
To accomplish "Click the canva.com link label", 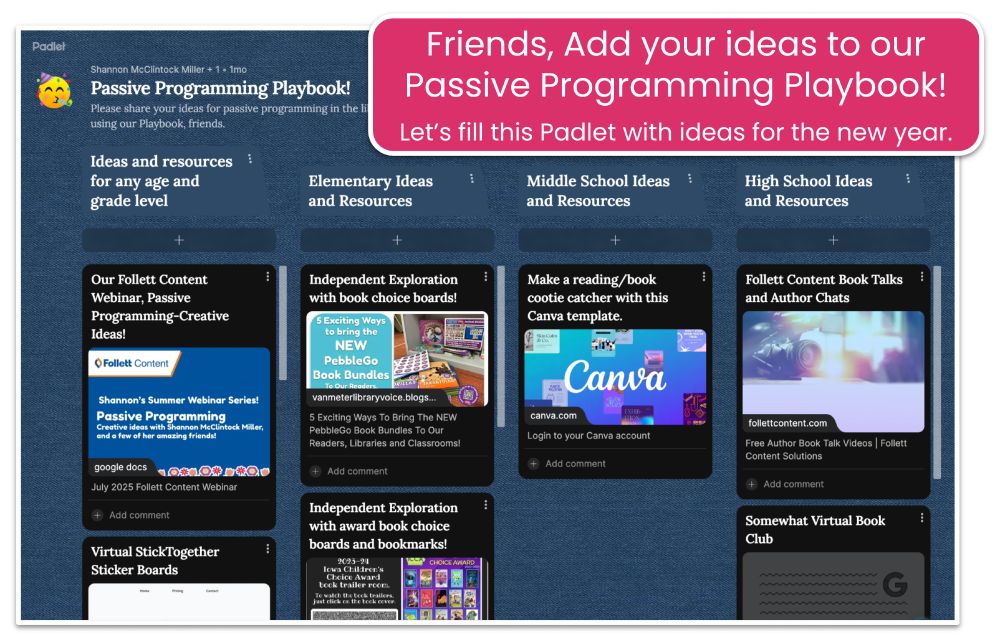I will tap(554, 416).
